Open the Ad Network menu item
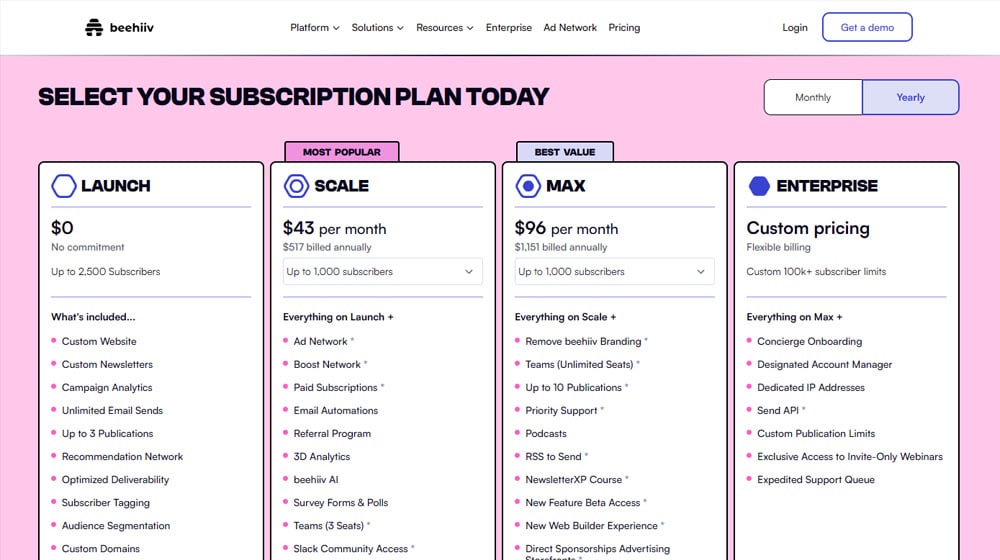Viewport: 1000px width, 560px height. (570, 27)
